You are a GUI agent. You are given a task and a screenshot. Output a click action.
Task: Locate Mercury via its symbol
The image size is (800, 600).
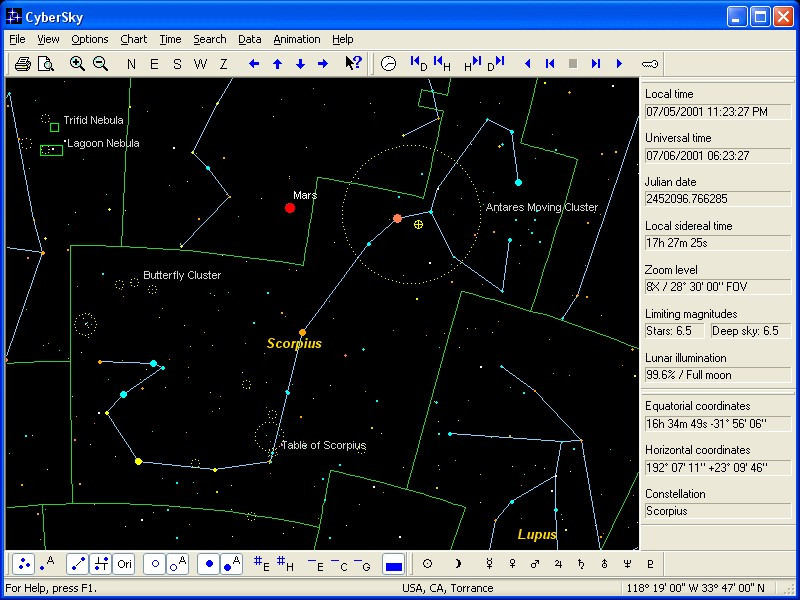pyautogui.click(x=489, y=564)
